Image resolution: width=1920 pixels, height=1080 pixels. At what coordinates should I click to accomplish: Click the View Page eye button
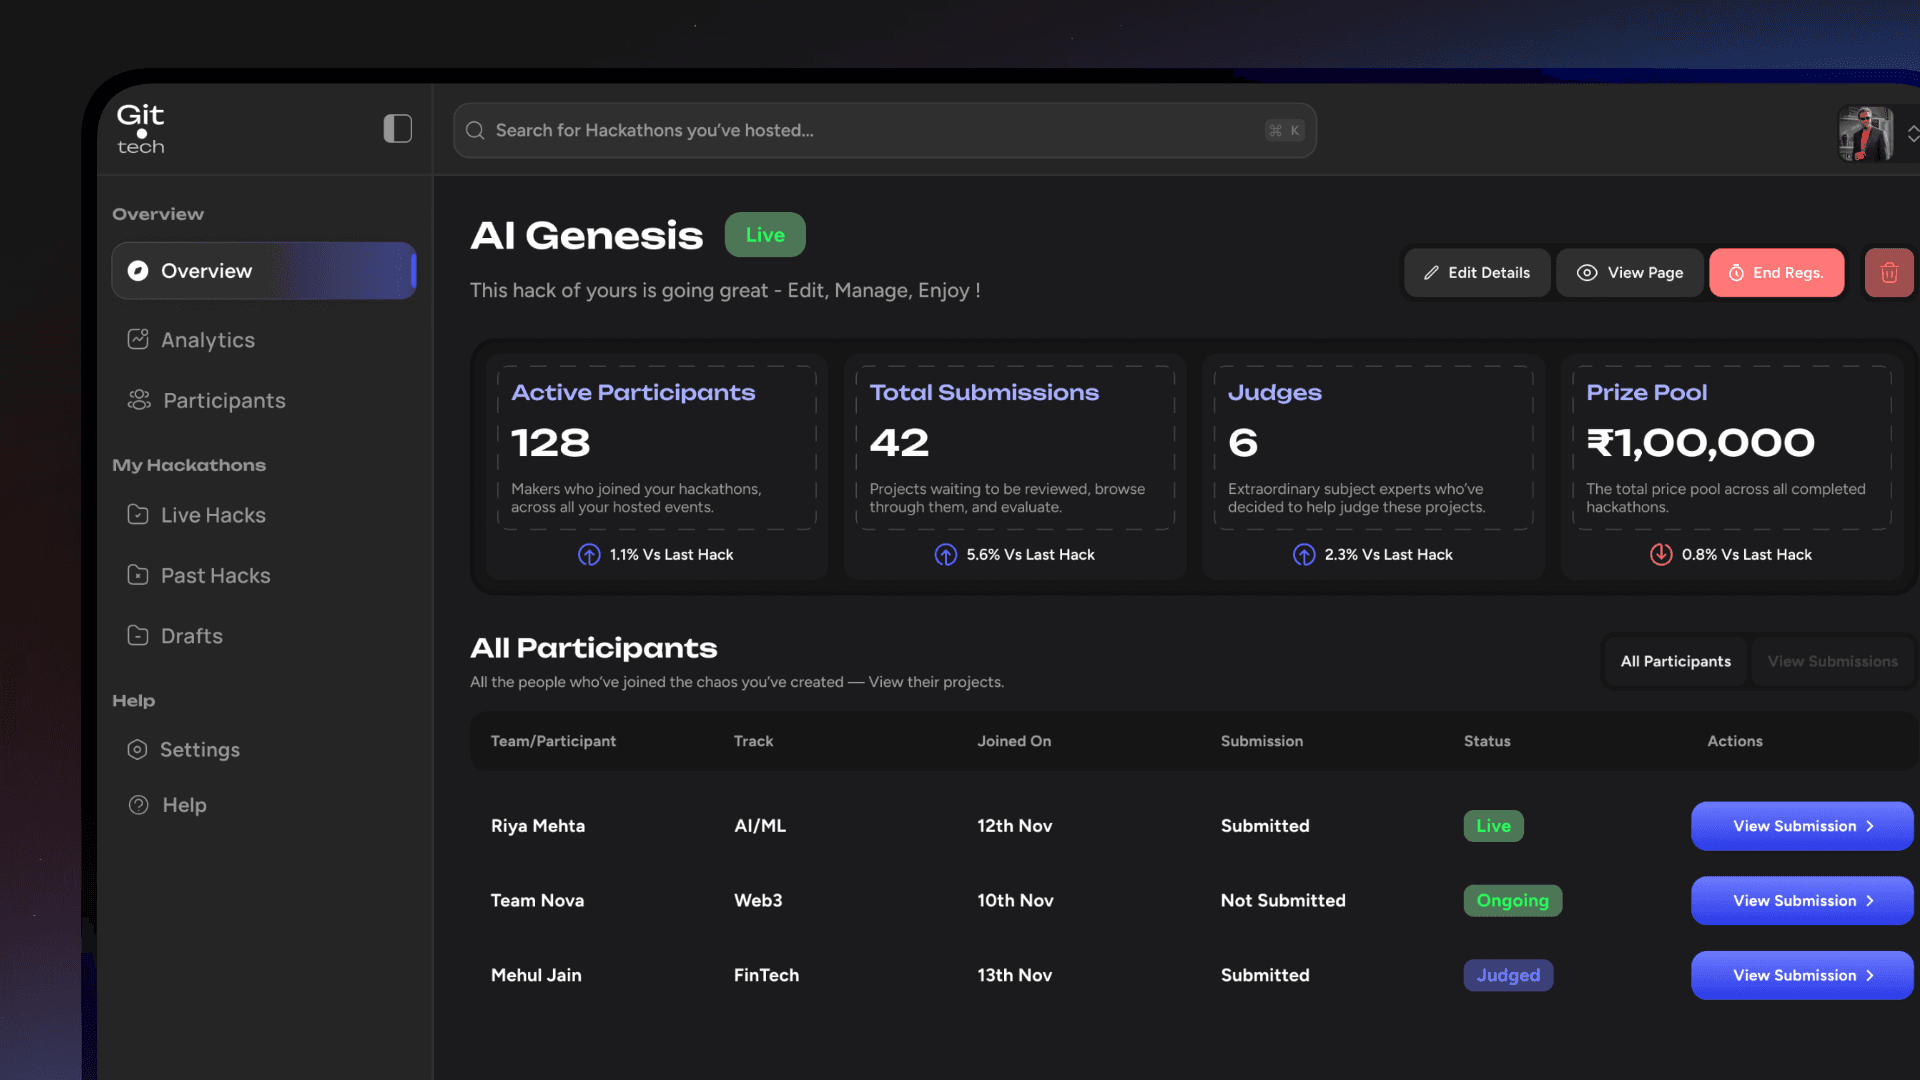(1630, 273)
